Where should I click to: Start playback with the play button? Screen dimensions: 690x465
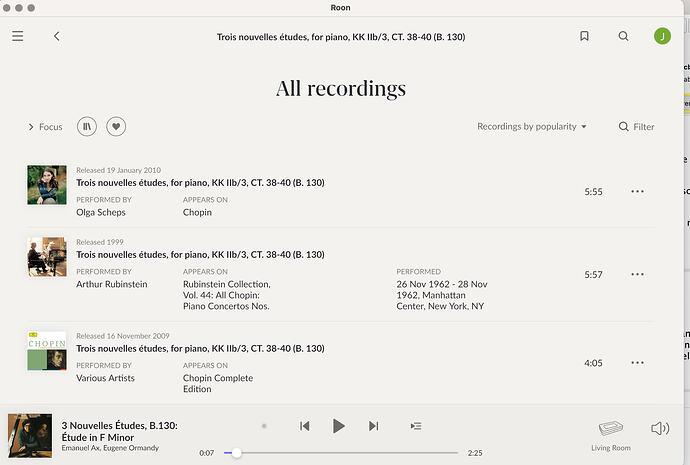click(x=338, y=426)
